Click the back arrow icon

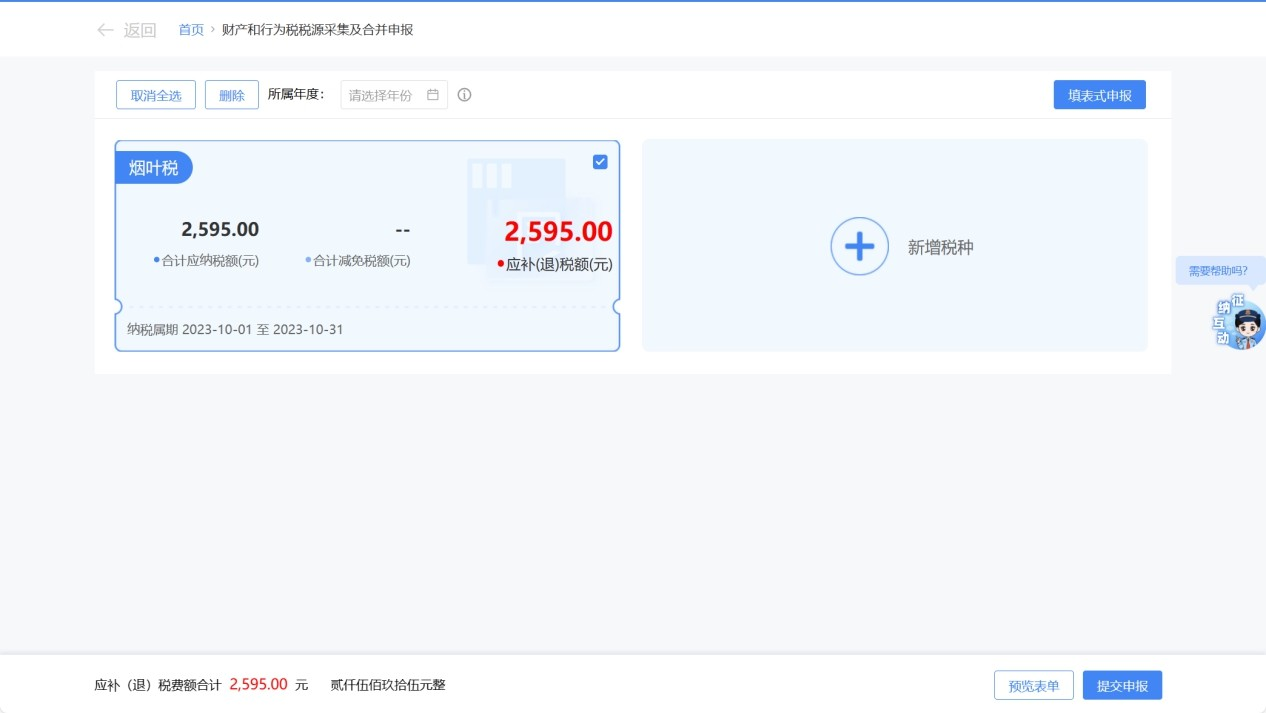105,30
